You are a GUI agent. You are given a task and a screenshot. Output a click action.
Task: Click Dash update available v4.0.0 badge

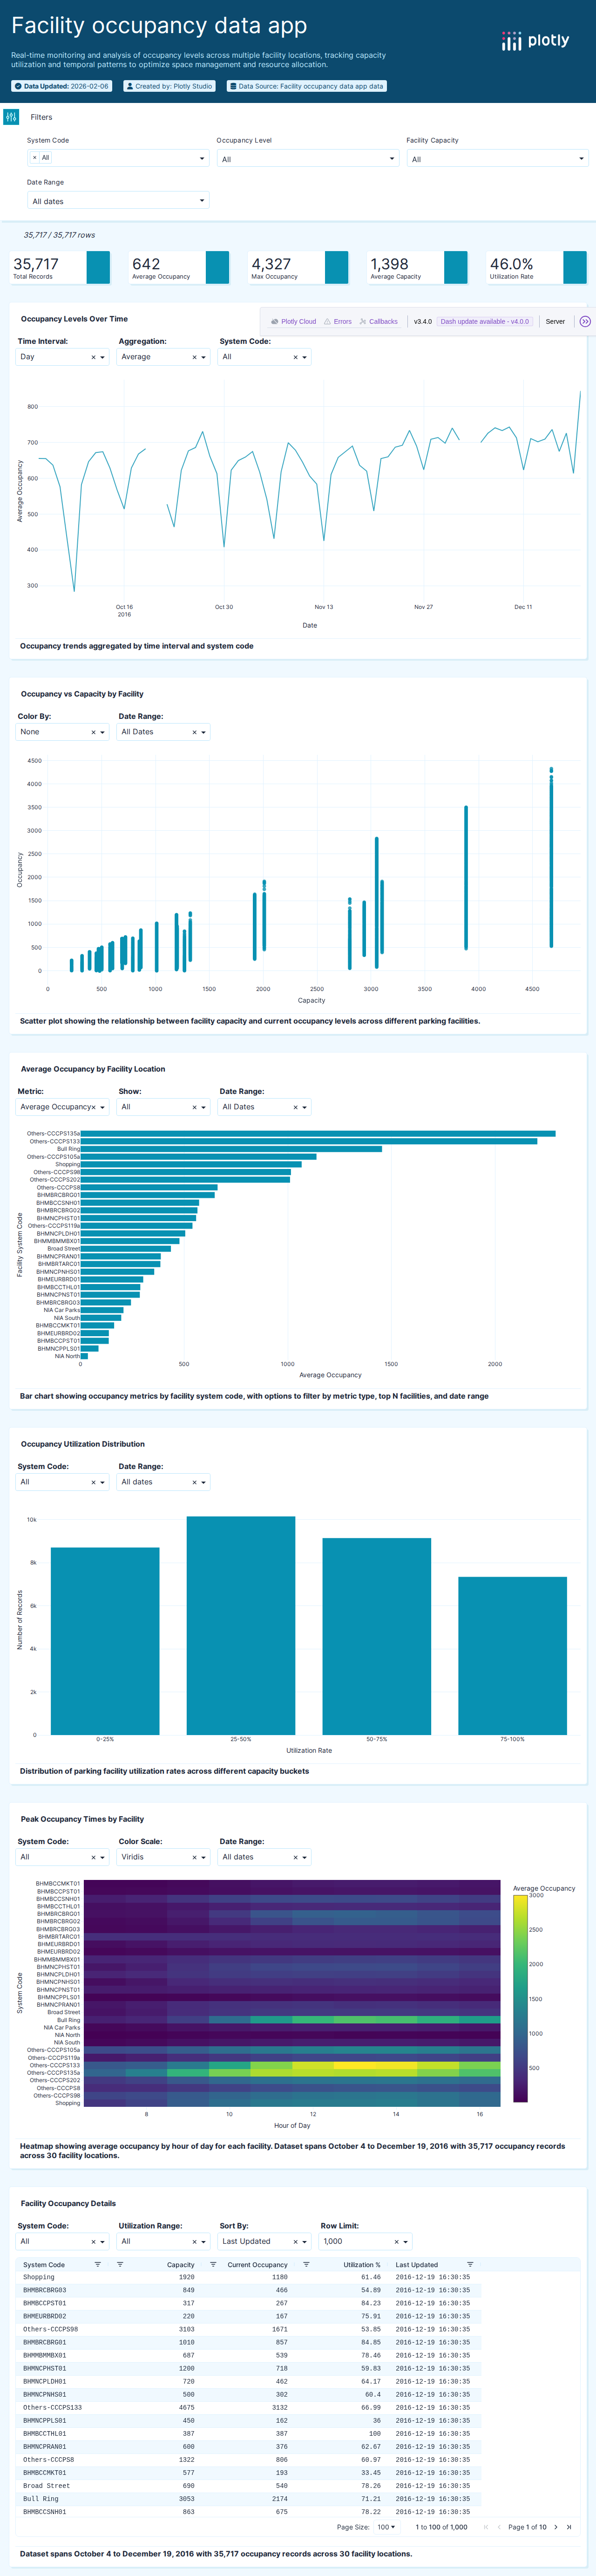[485, 322]
